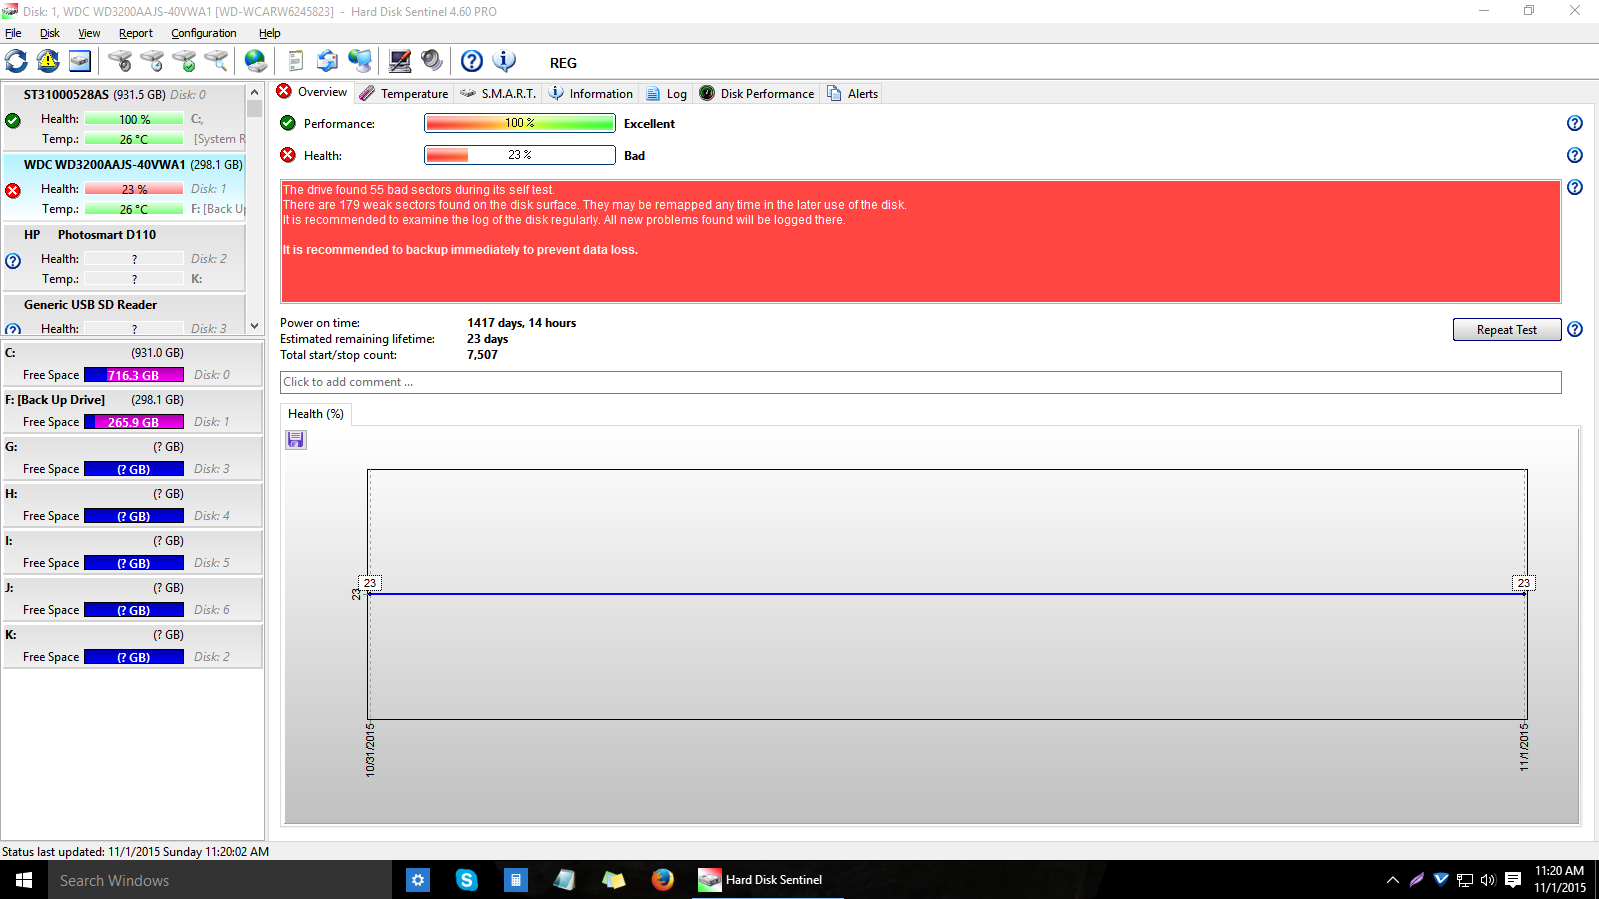Click the left 23 data point on graph

370,583
